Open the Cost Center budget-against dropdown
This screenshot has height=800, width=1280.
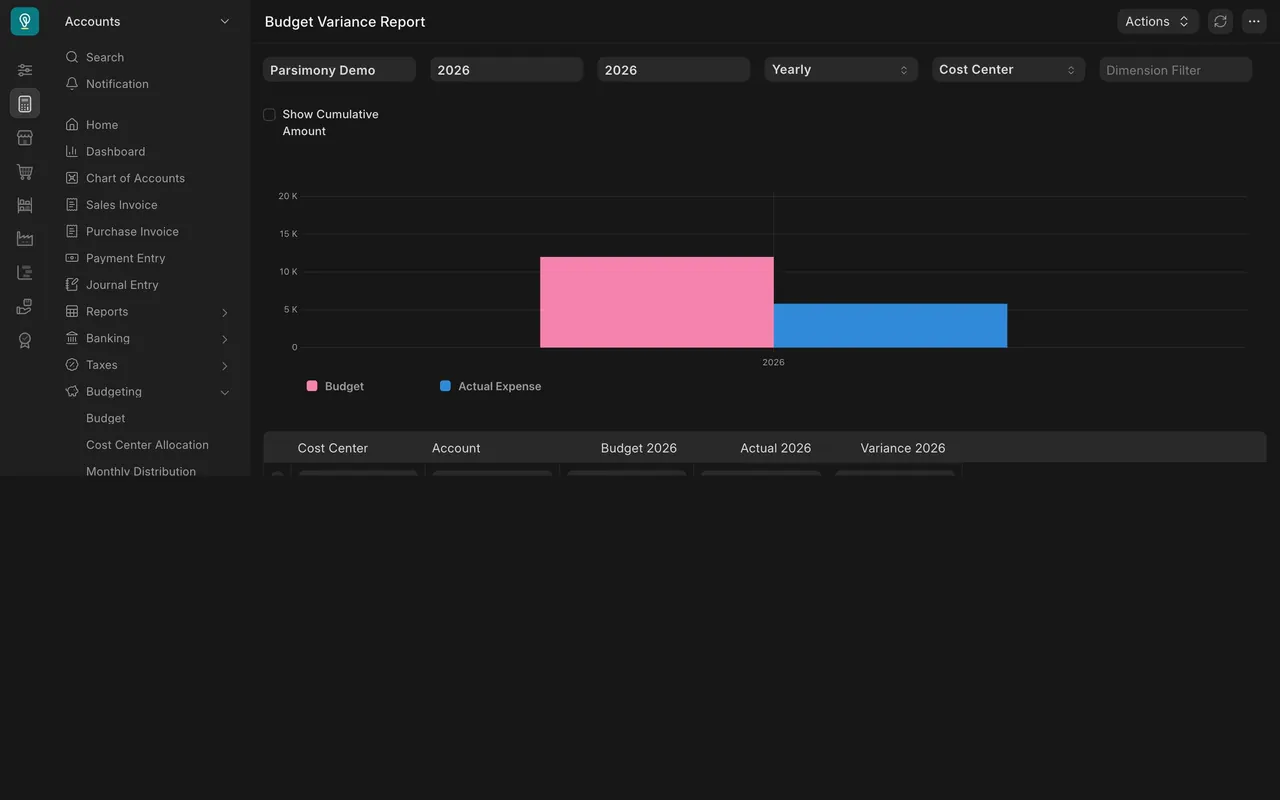(x=1008, y=70)
